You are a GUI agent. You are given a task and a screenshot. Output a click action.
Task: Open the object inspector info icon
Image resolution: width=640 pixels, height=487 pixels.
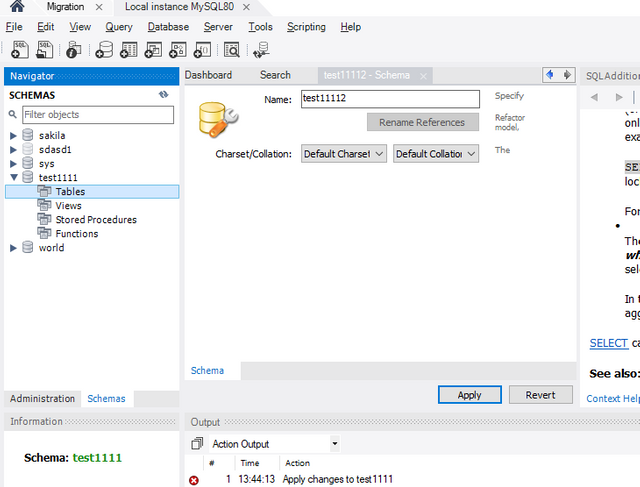pos(74,50)
